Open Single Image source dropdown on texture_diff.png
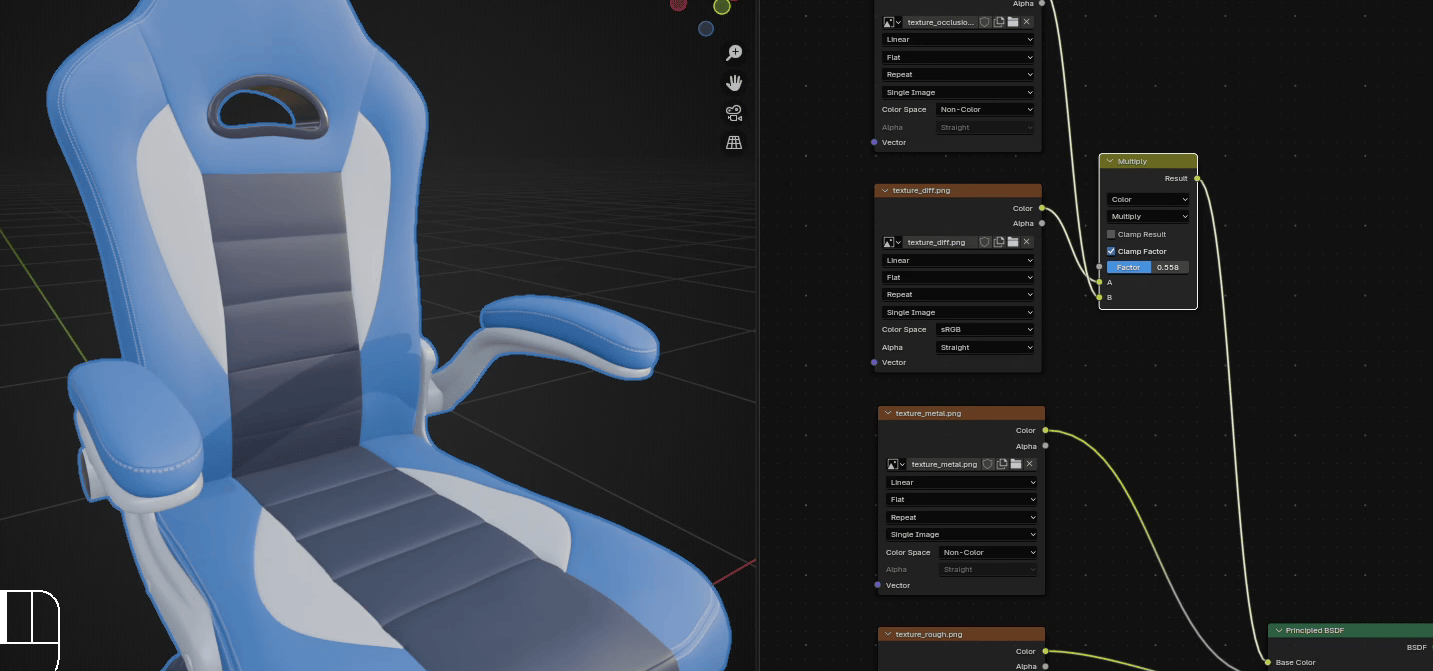Viewport: 1433px width, 671px height. pyautogui.click(x=958, y=312)
